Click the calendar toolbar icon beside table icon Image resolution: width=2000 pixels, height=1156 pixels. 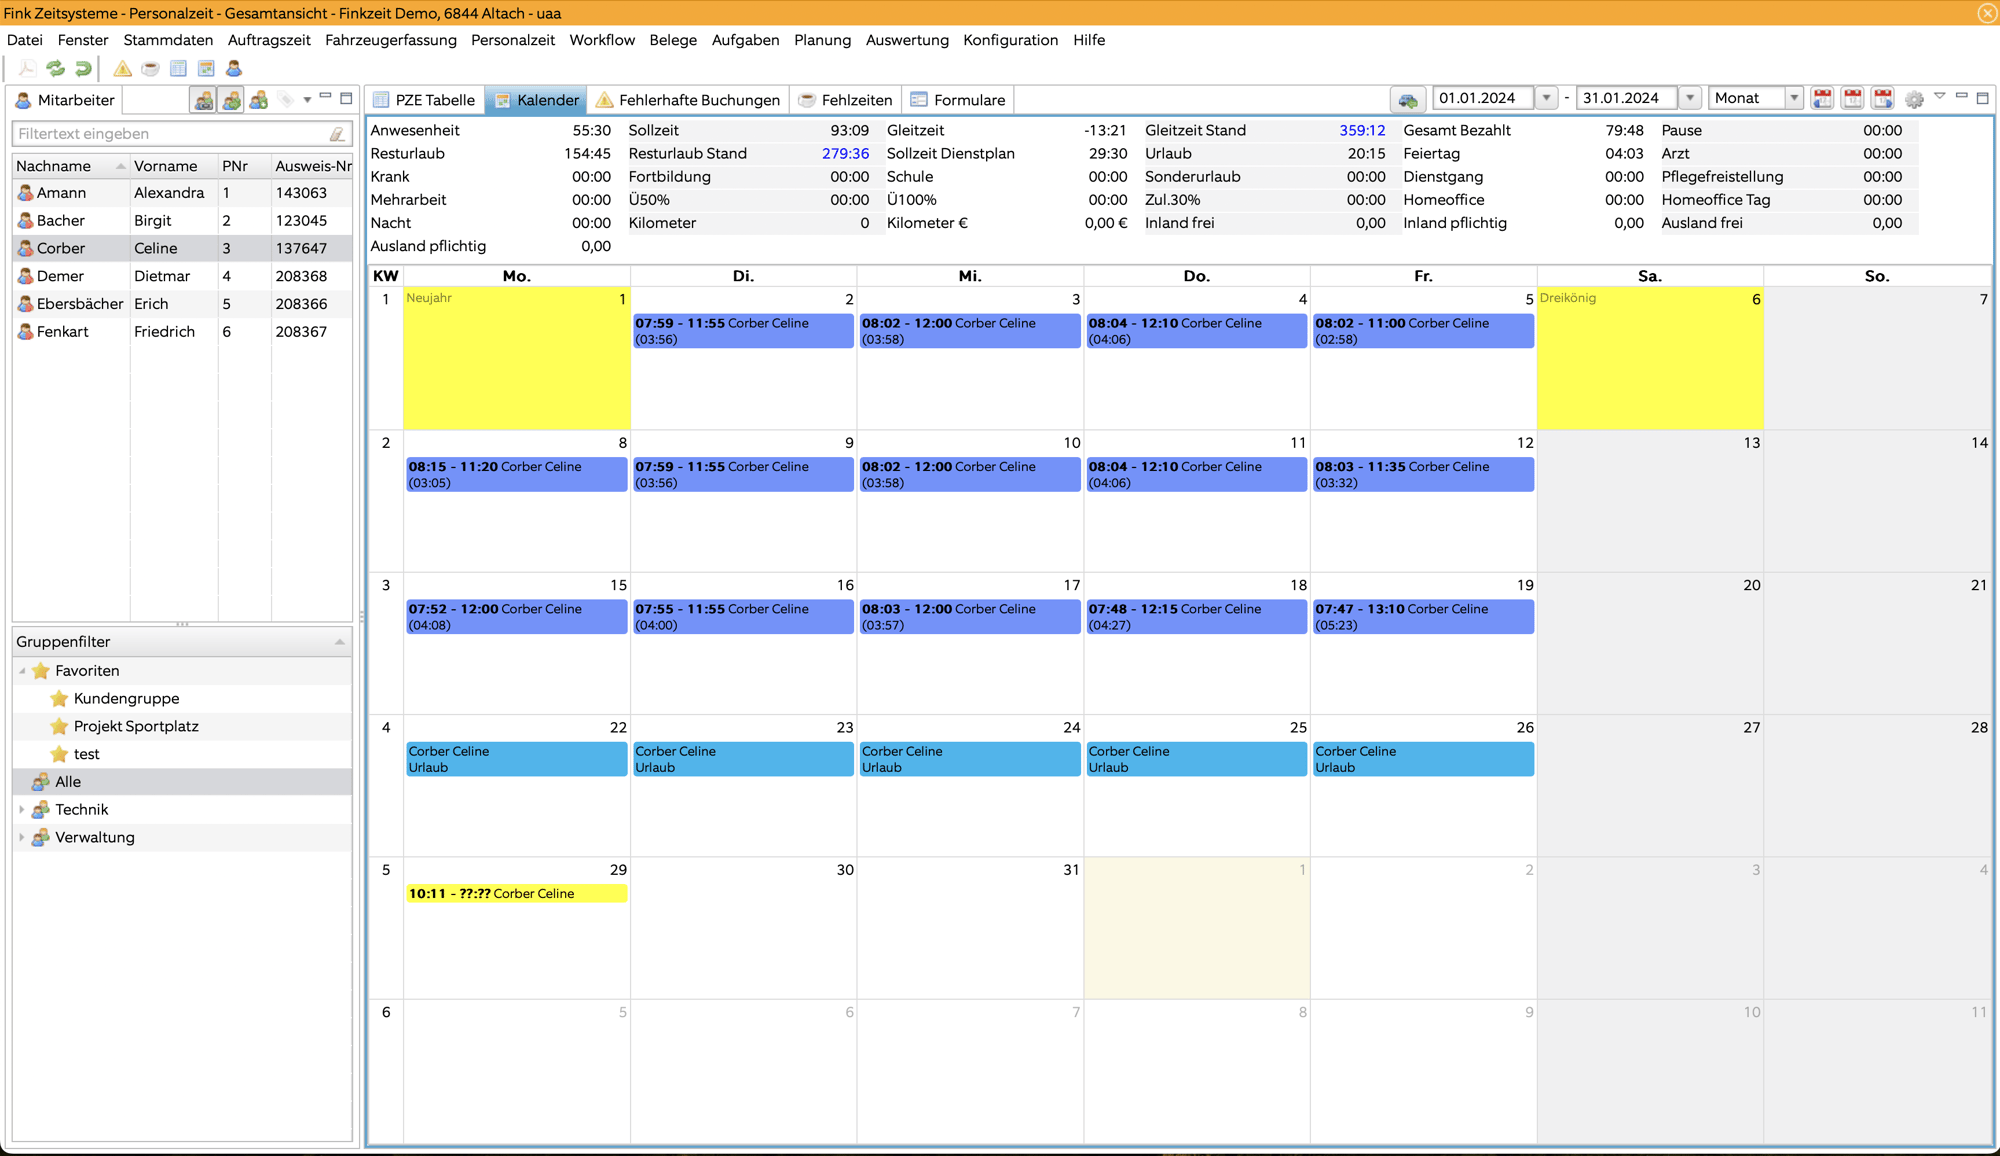point(206,68)
